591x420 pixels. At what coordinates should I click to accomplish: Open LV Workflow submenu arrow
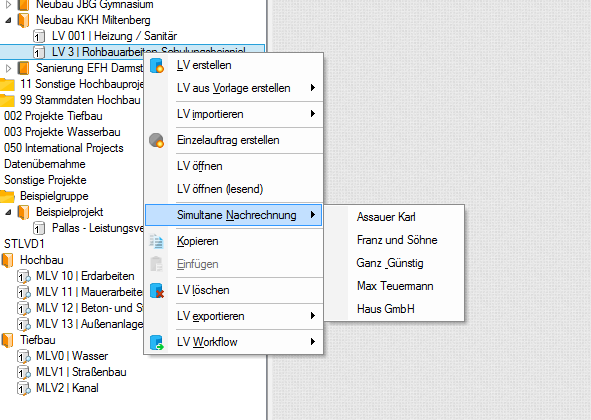312,342
